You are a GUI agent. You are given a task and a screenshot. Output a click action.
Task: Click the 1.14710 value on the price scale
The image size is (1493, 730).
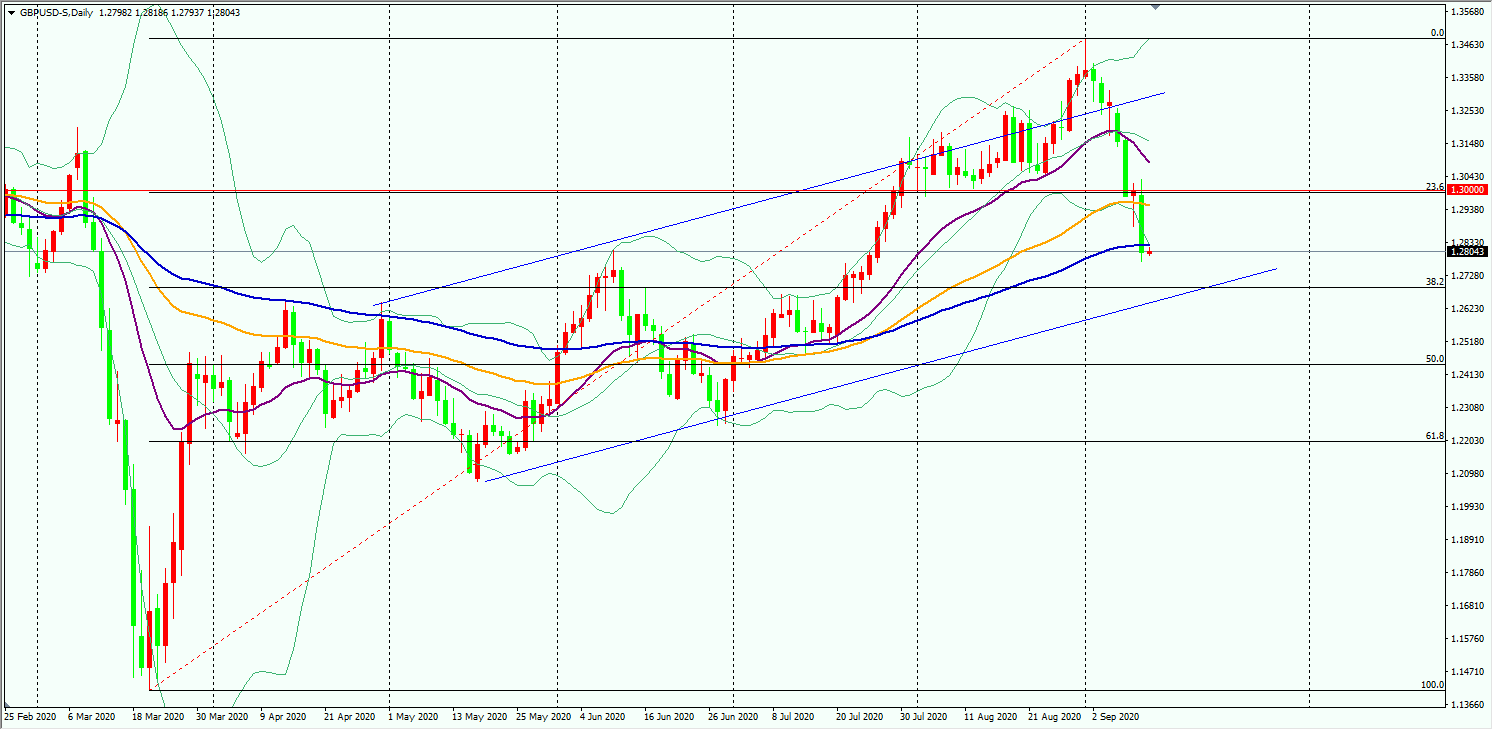(x=1466, y=672)
